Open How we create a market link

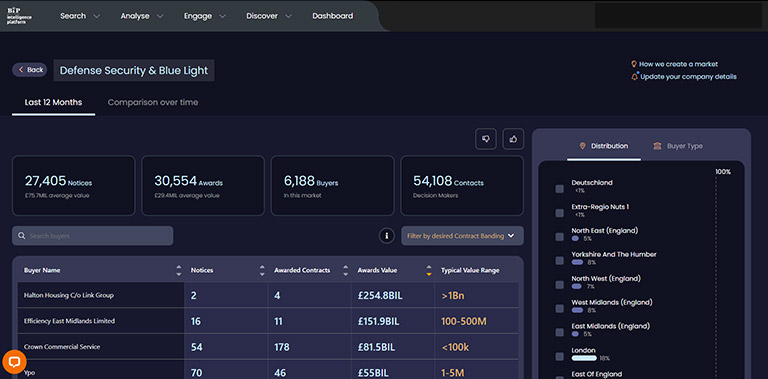678,64
